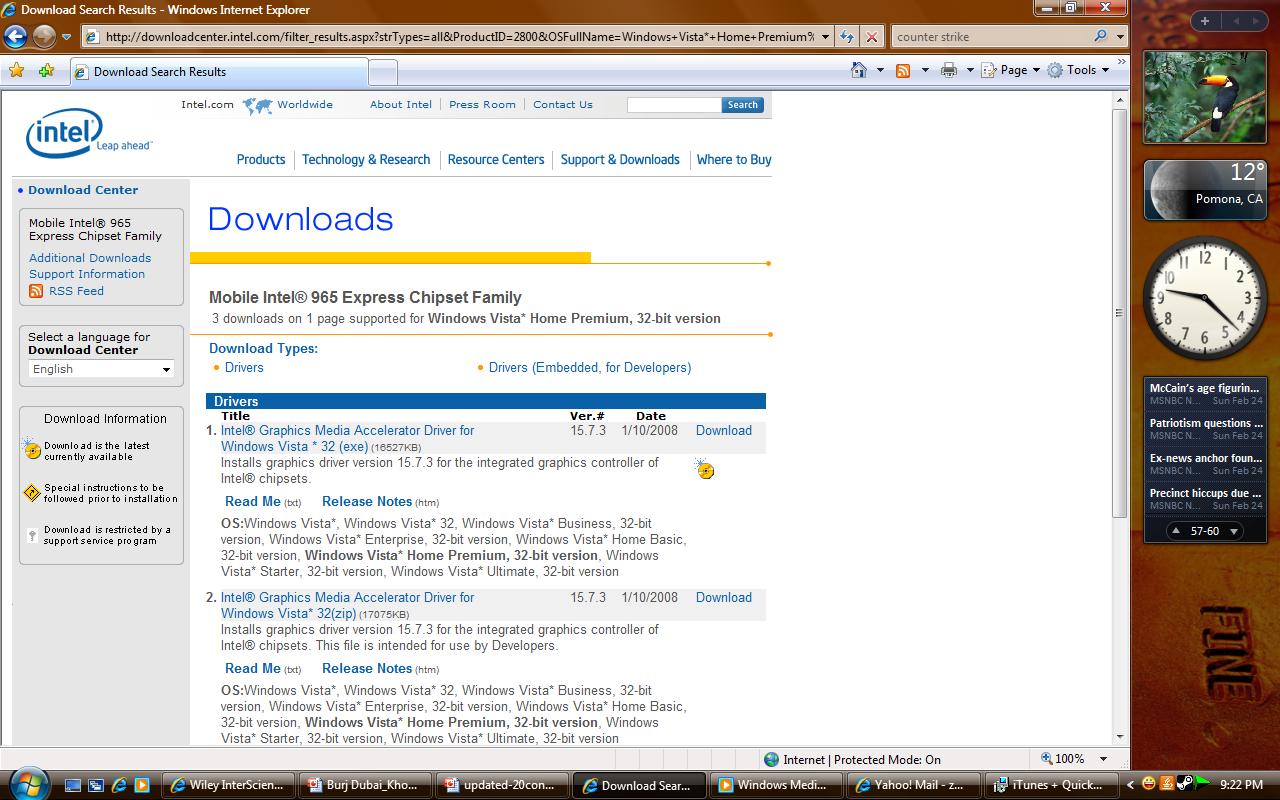Click the toucan slideshow gadget picture
The width and height of the screenshot is (1280, 800).
pyautogui.click(x=1204, y=97)
